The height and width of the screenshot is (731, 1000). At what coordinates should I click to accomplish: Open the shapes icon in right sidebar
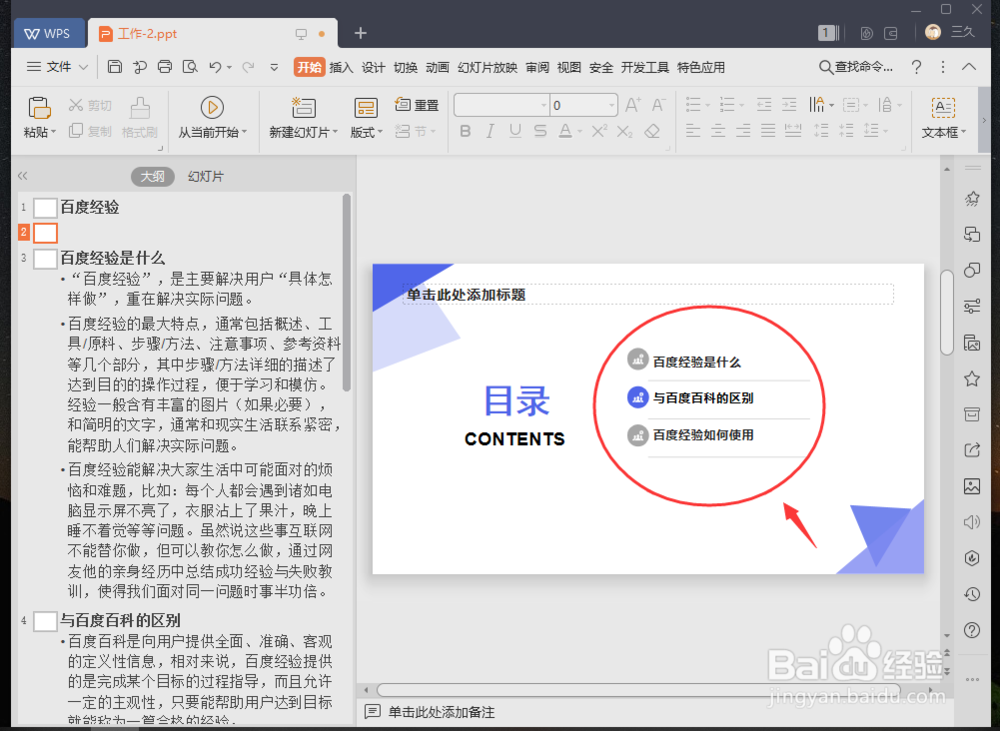click(x=972, y=270)
